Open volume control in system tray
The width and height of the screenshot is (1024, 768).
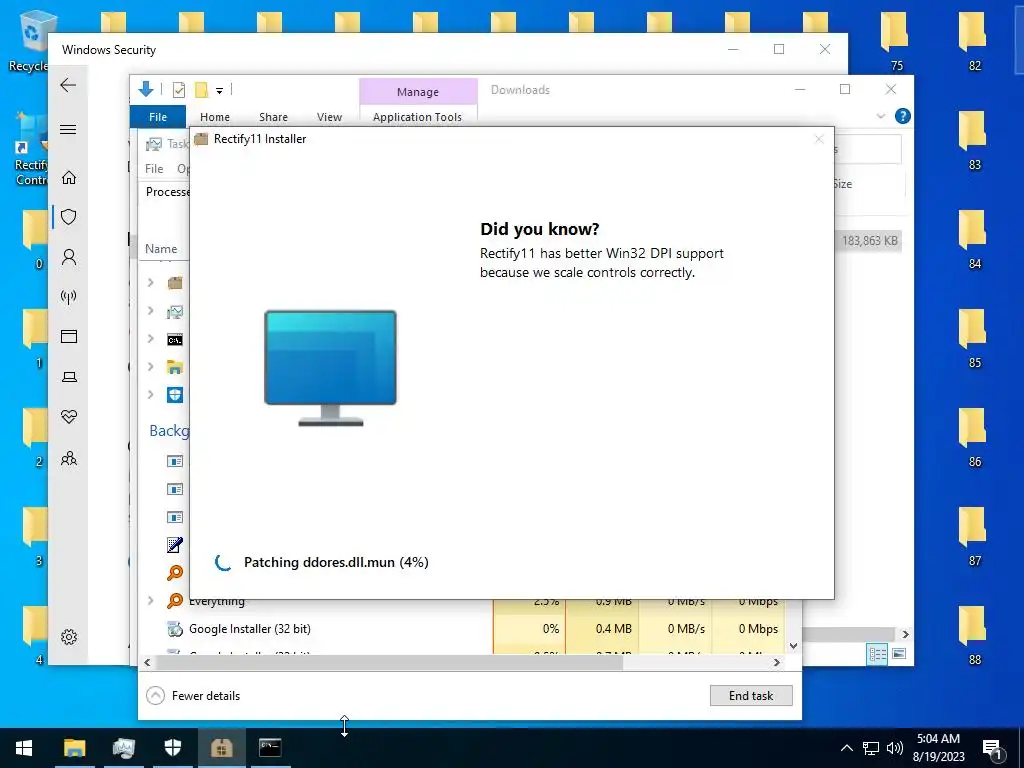click(x=895, y=748)
